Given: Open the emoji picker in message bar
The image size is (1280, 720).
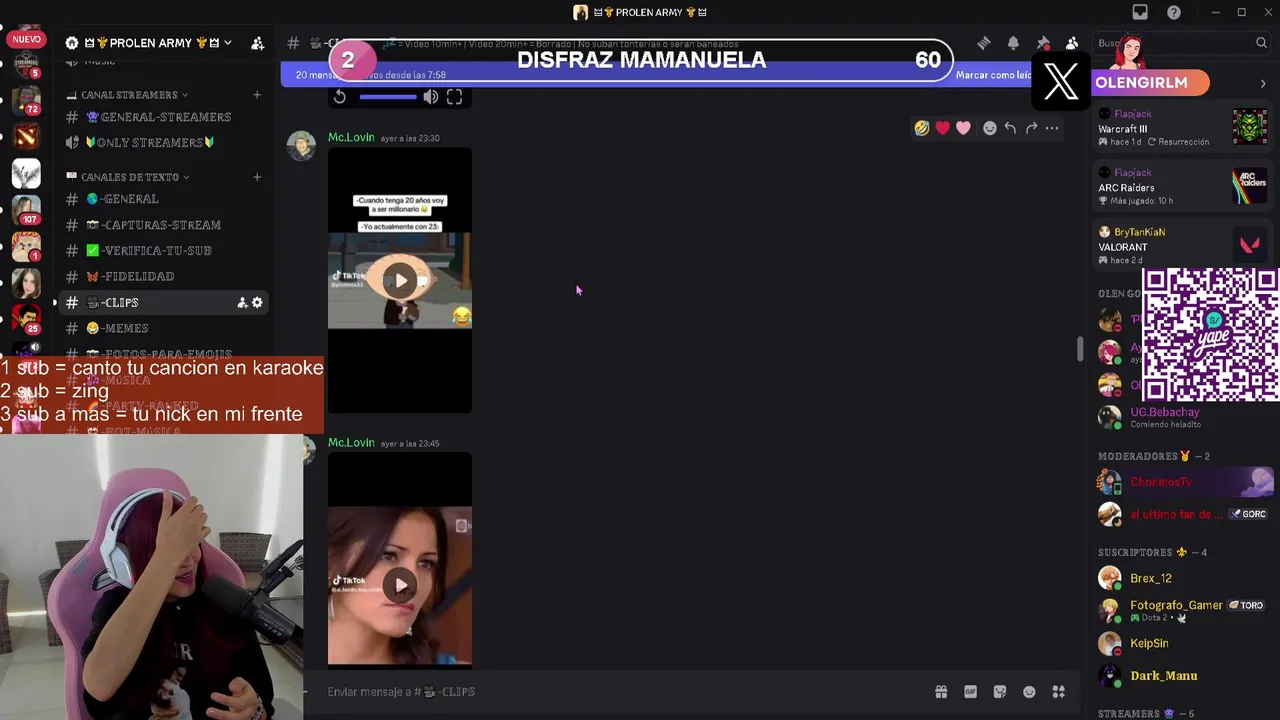Looking at the screenshot, I should tap(1029, 692).
